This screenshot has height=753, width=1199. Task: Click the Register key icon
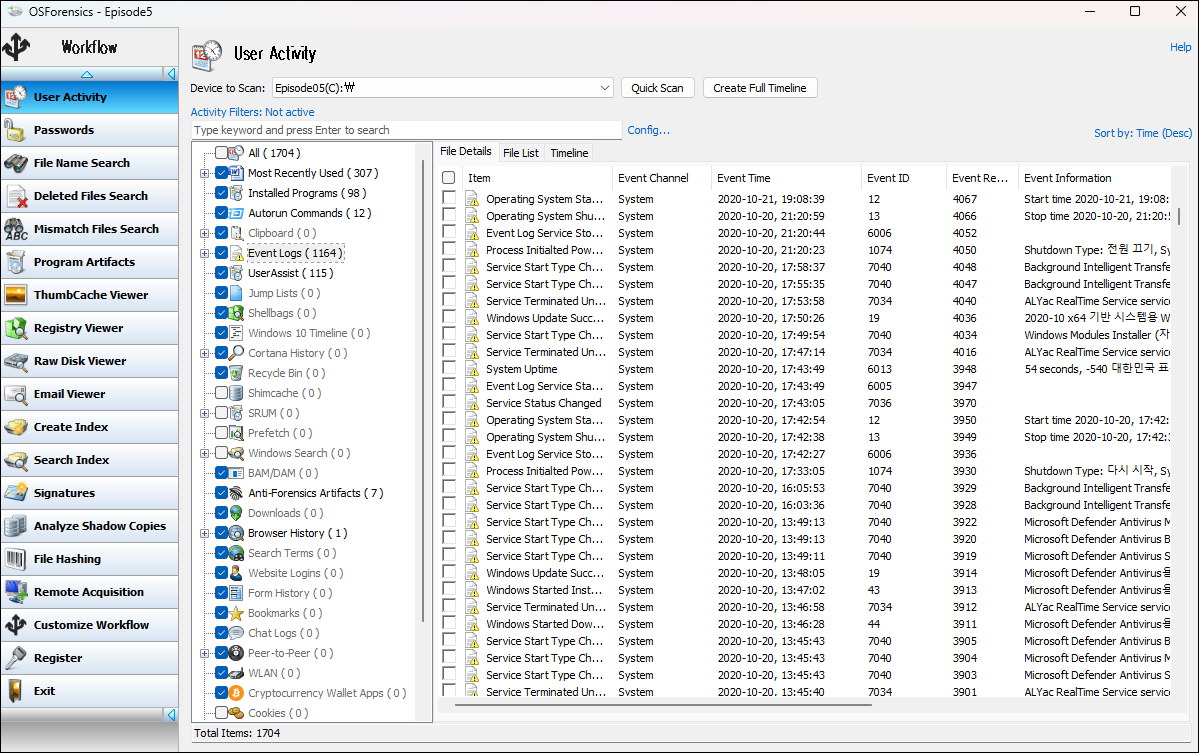tap(15, 657)
